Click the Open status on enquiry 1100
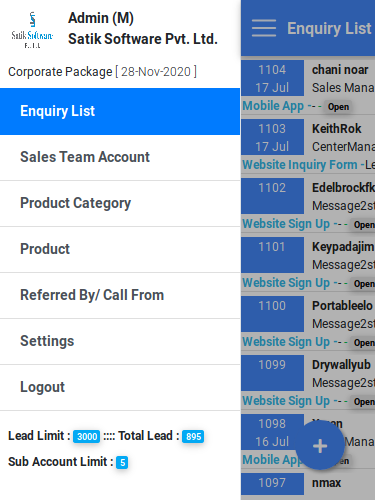Screen dimensions: 375x500 point(364,343)
